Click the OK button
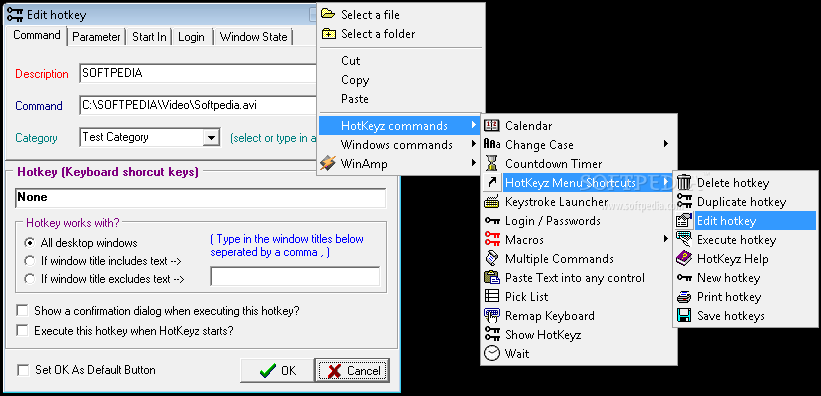This screenshot has width=821, height=396. coord(277,370)
